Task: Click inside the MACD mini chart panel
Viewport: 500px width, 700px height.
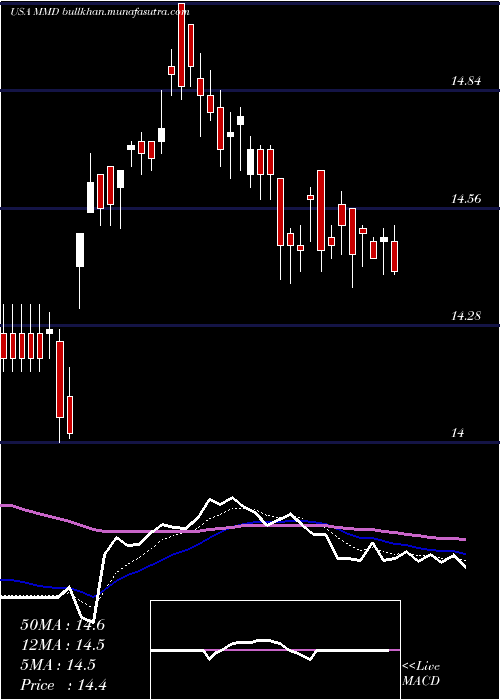Action: [x=275, y=650]
